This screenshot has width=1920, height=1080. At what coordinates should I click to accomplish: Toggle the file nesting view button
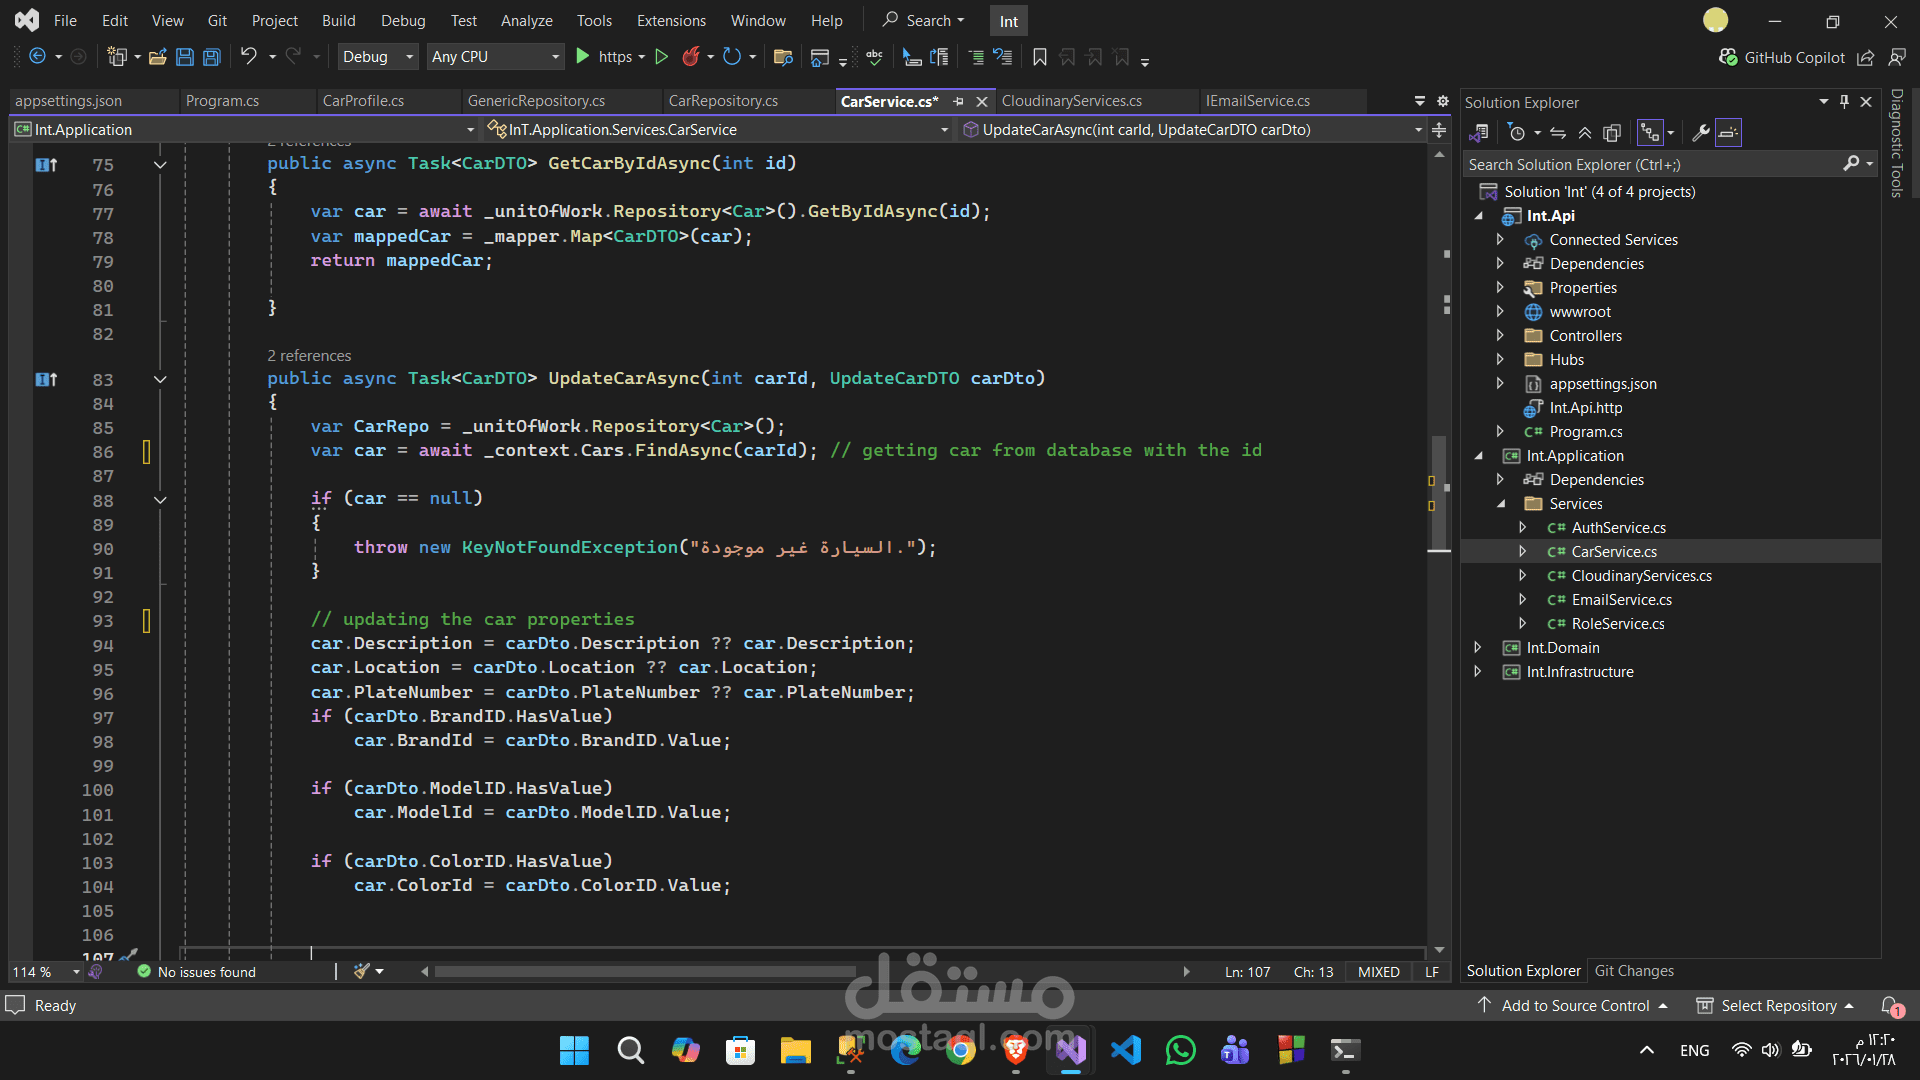pos(1650,133)
